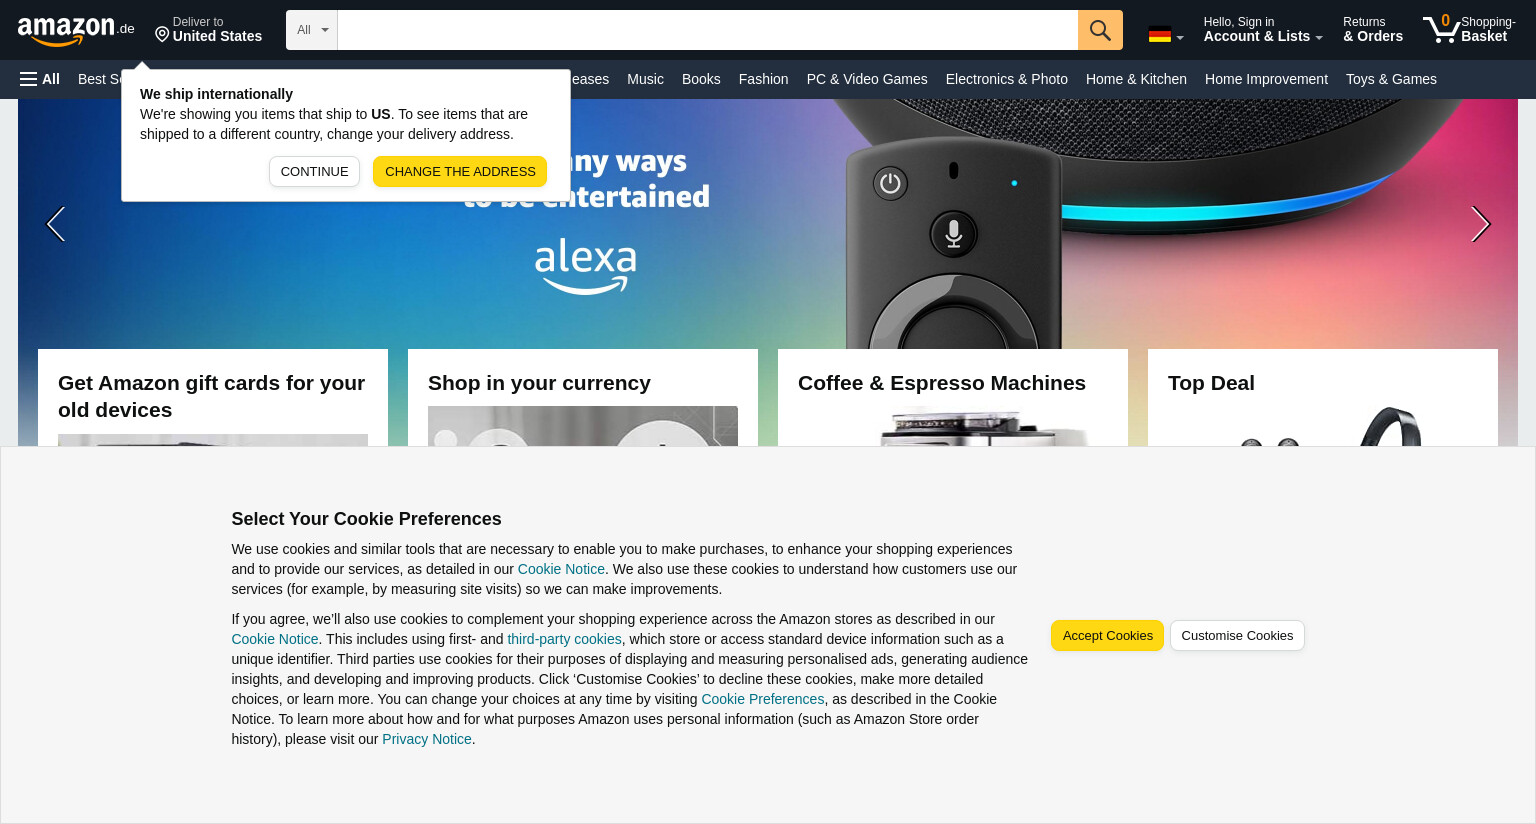Screen dimensions: 1536x824
Task: Advance banner with right arrow
Action: coord(1480,224)
